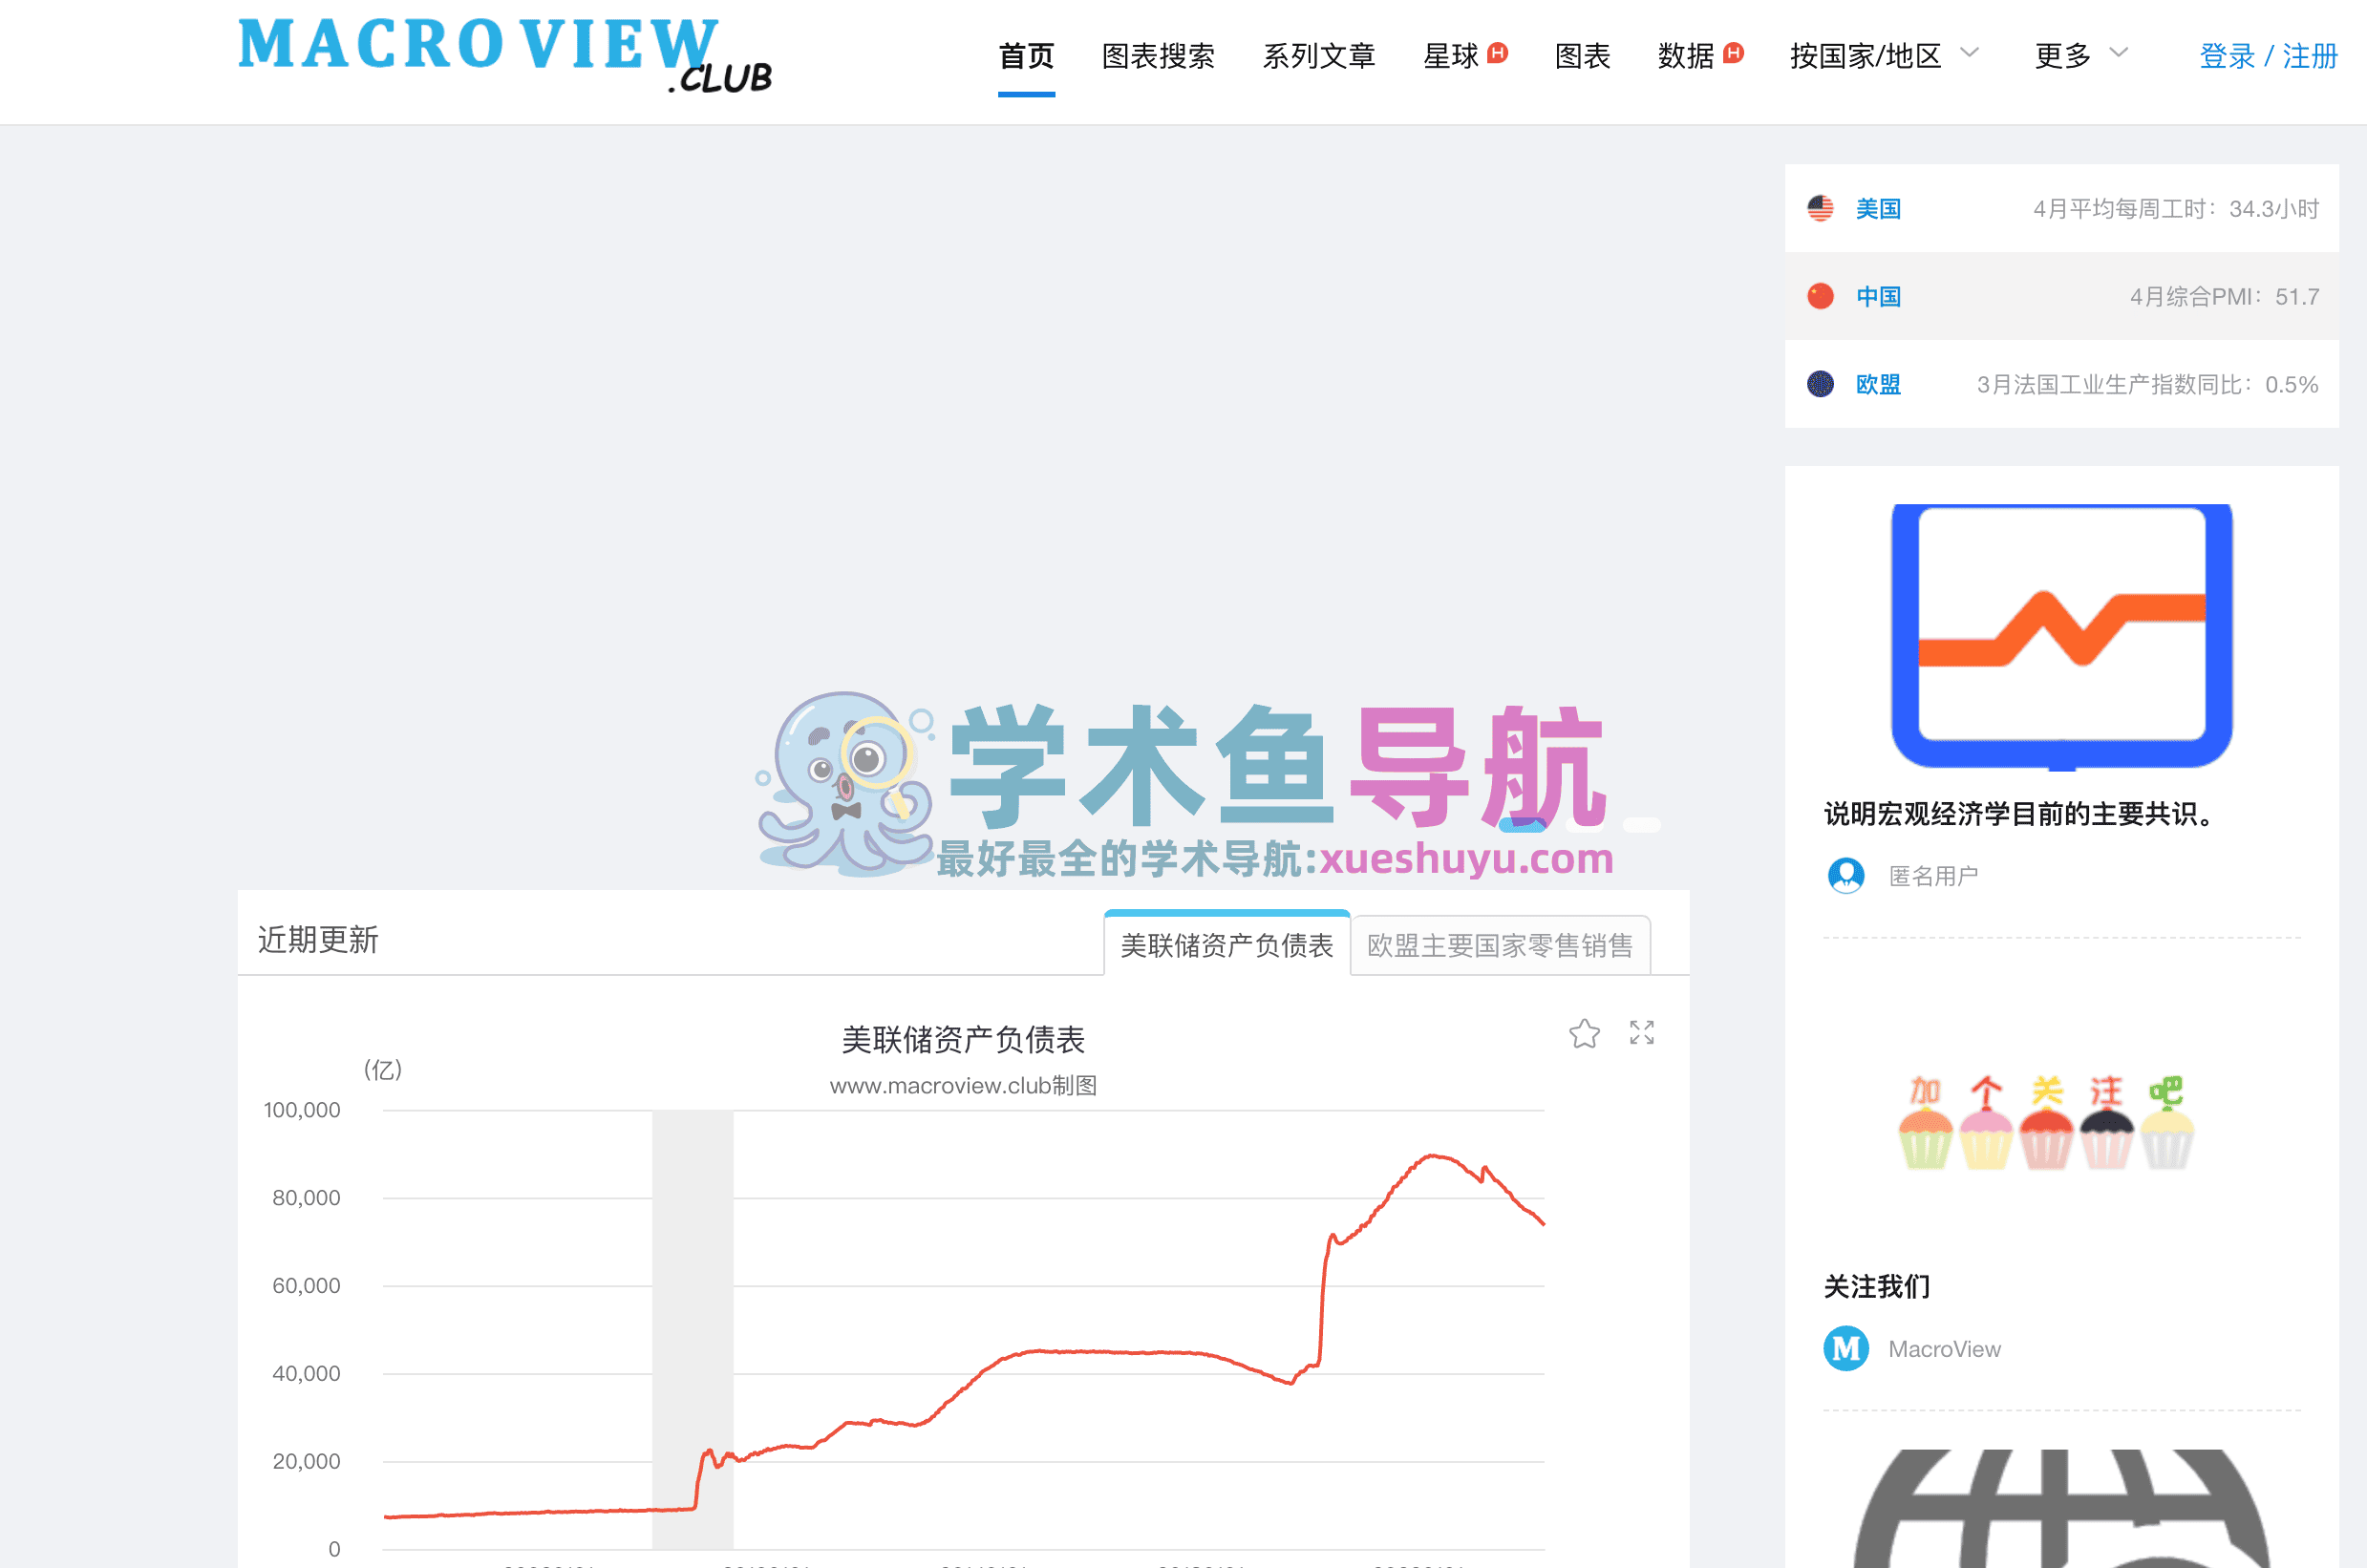Expand the chart to fullscreen via arrows icon
Screen dimensions: 2367x1568
coord(1641,1034)
